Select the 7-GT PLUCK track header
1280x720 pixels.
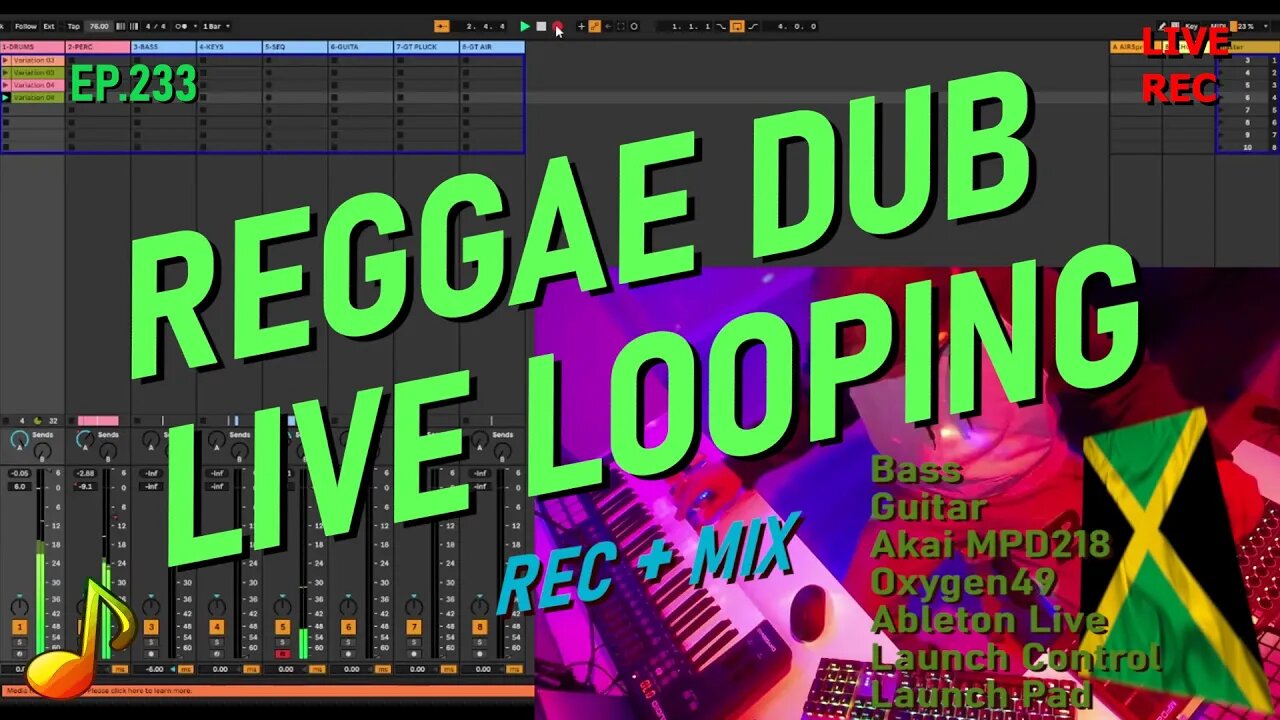427,47
